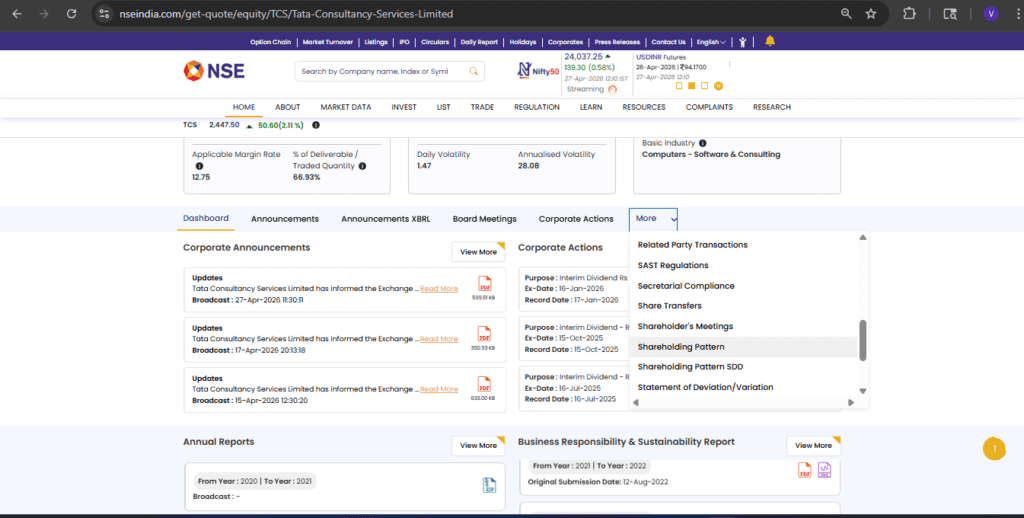Switch to Announcements tab

point(285,219)
